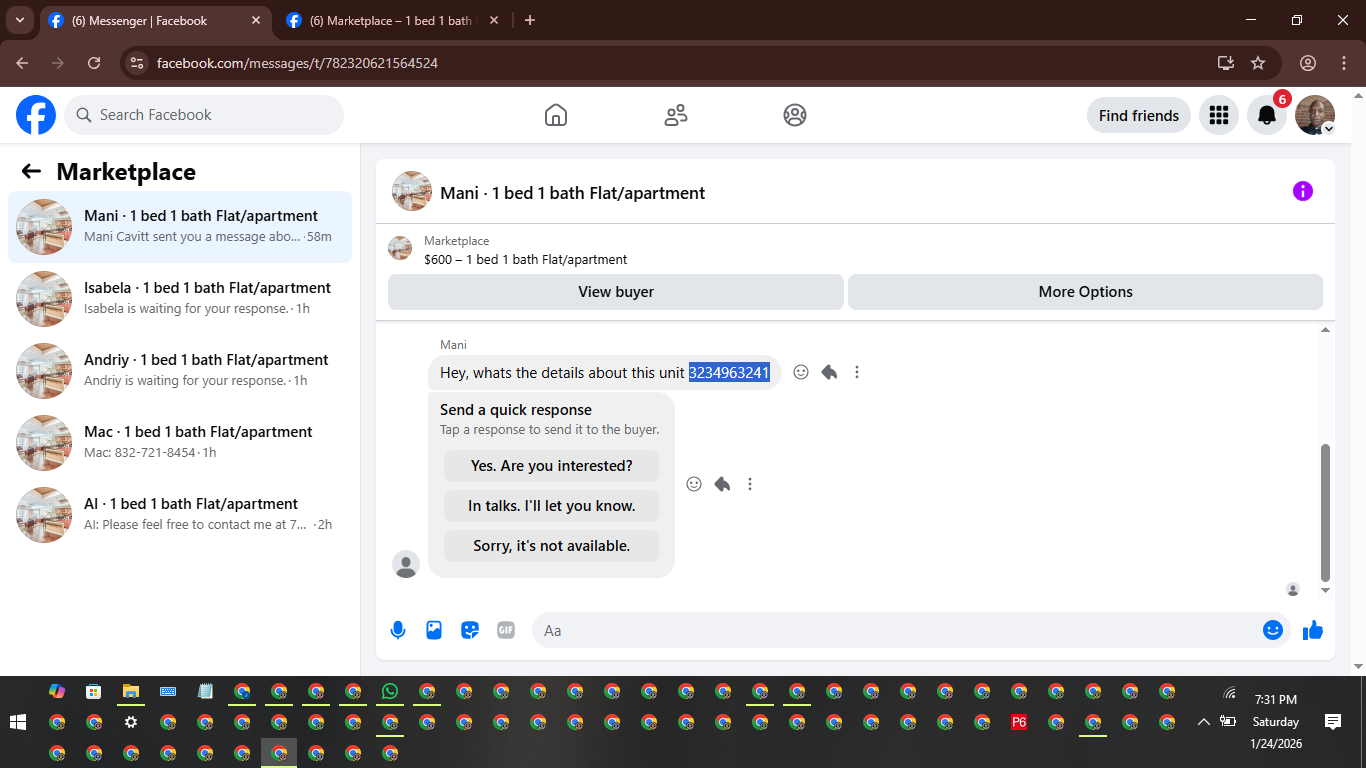Click the conversation scrollbar thumb

(x=1326, y=512)
